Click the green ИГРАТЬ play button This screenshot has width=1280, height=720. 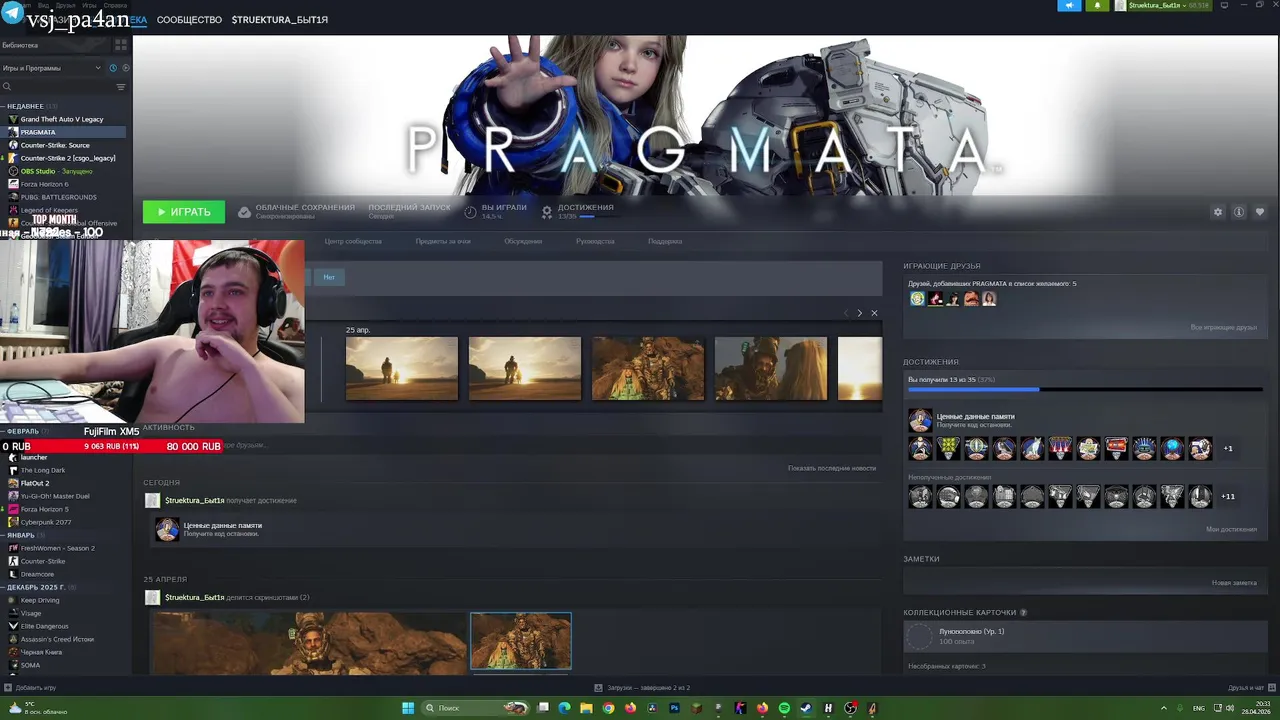(184, 212)
